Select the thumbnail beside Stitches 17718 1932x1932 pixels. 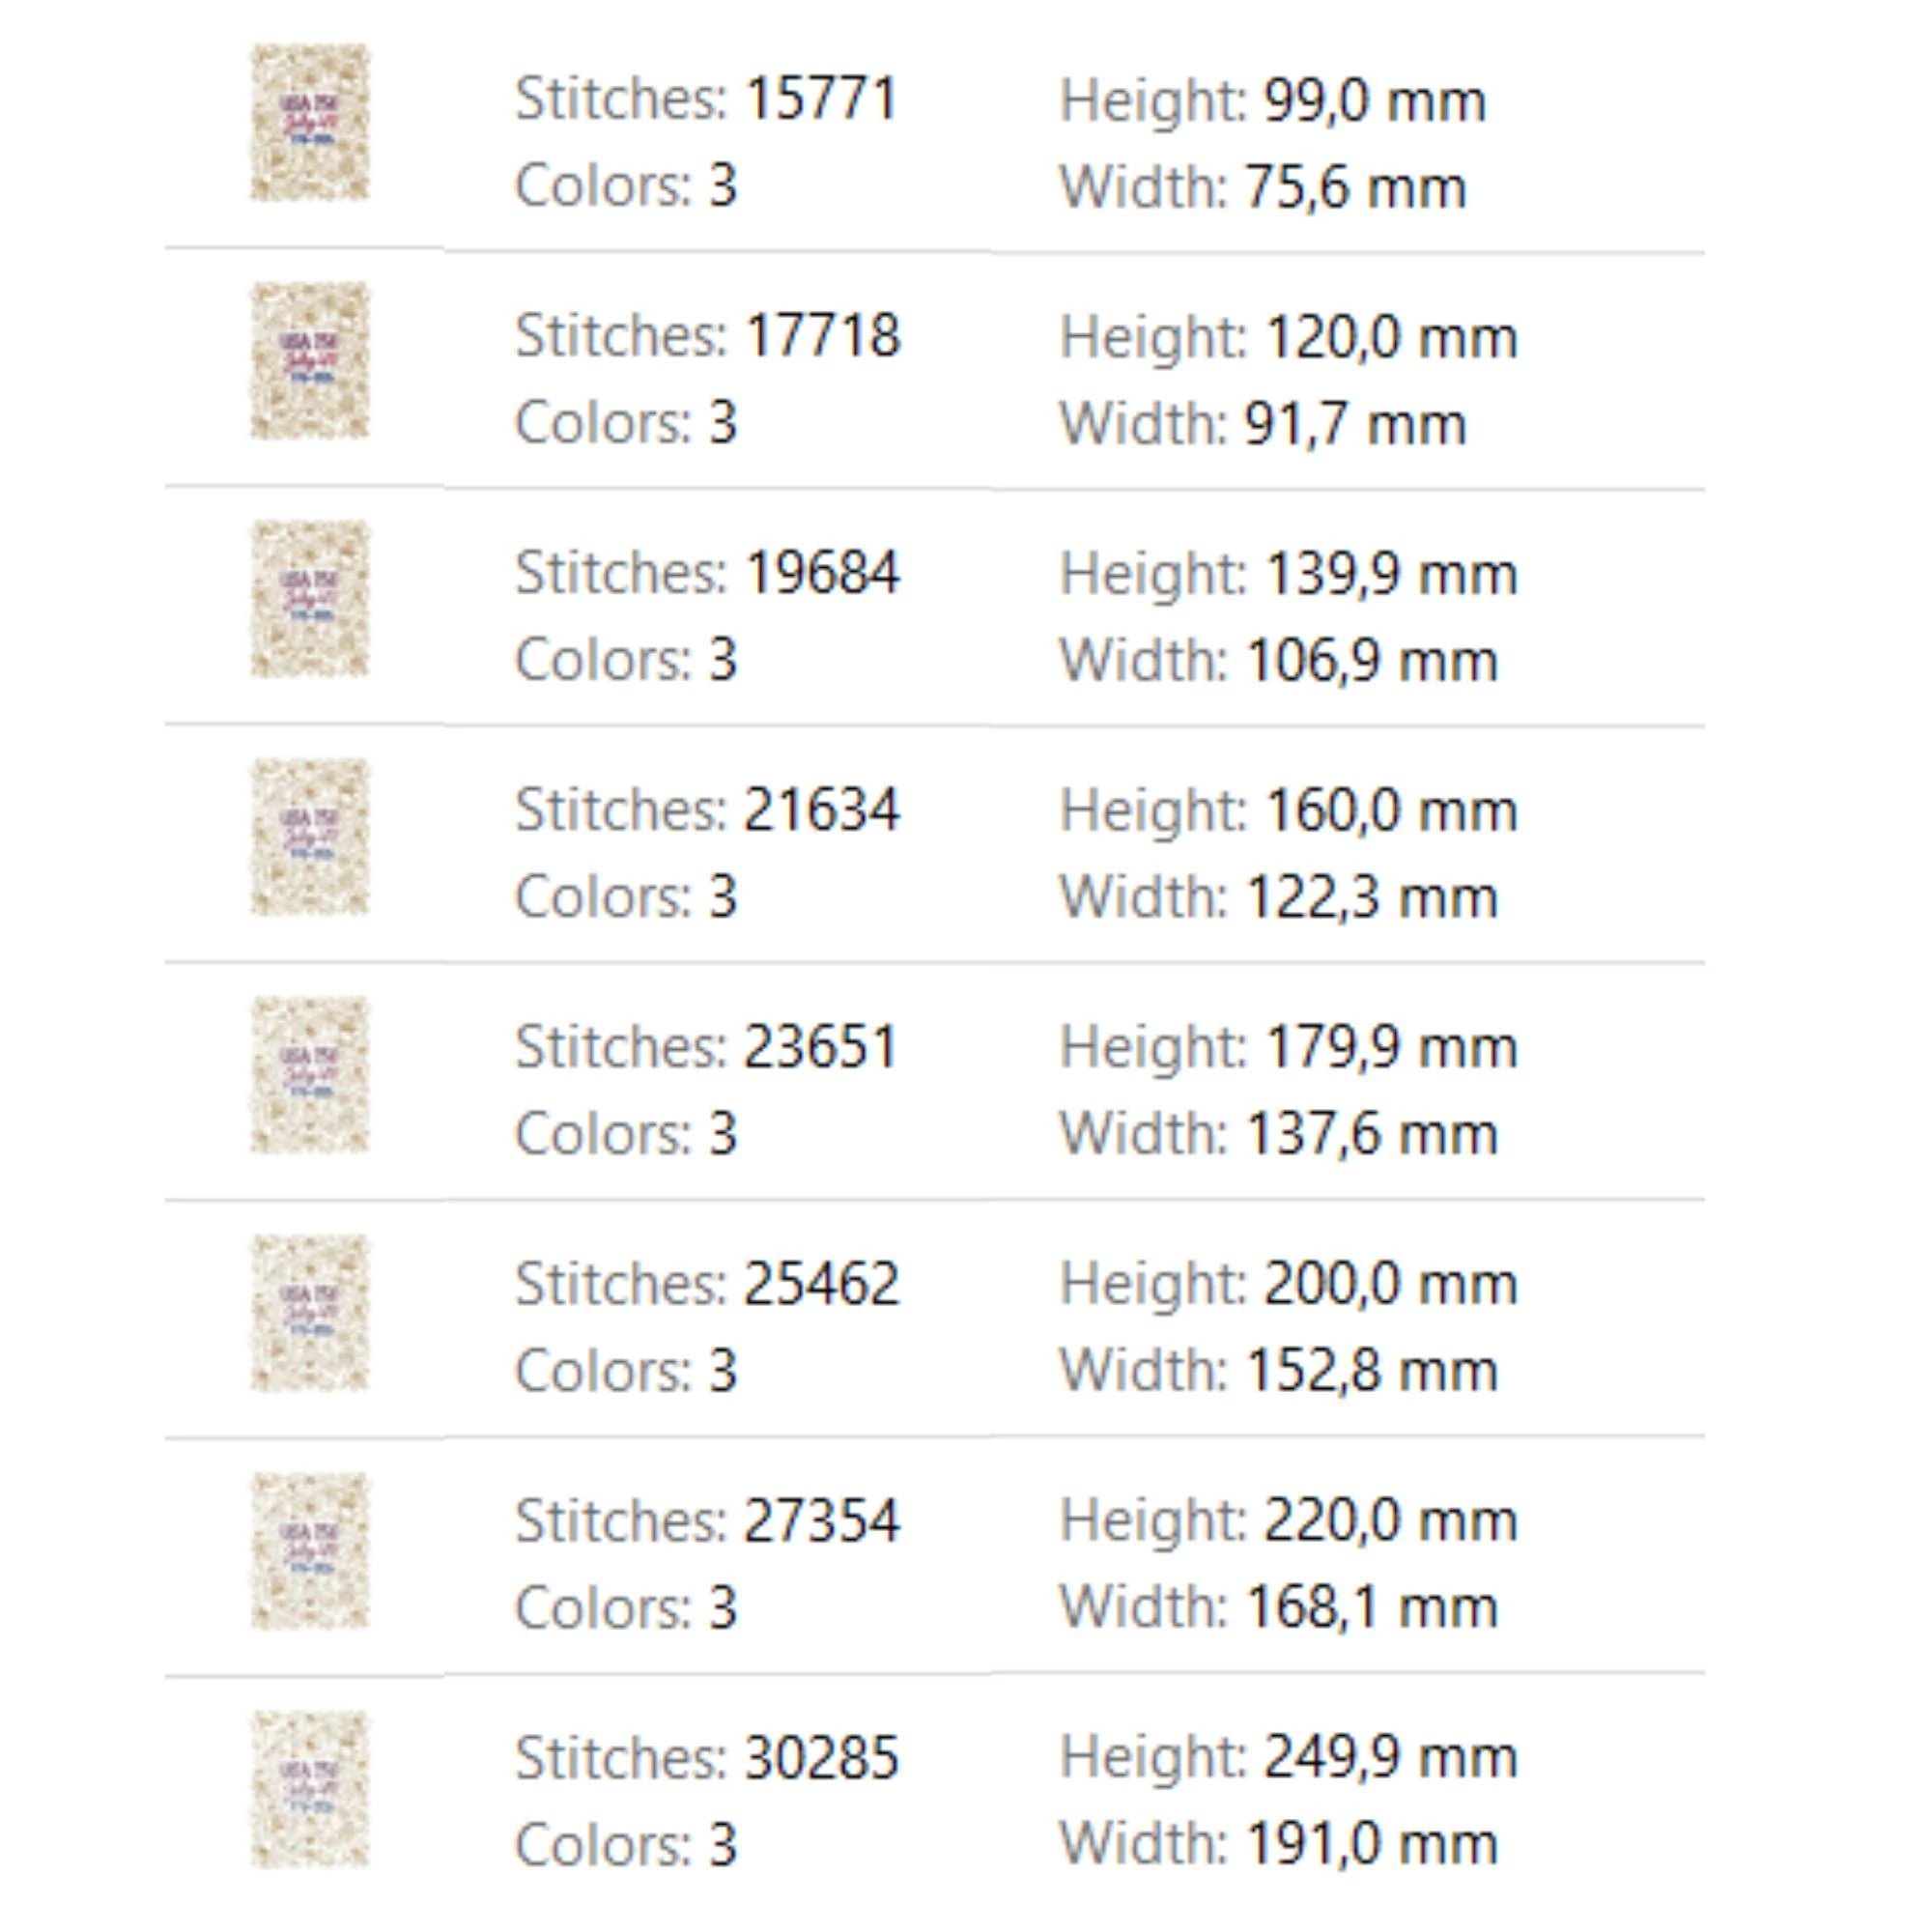coord(309,360)
